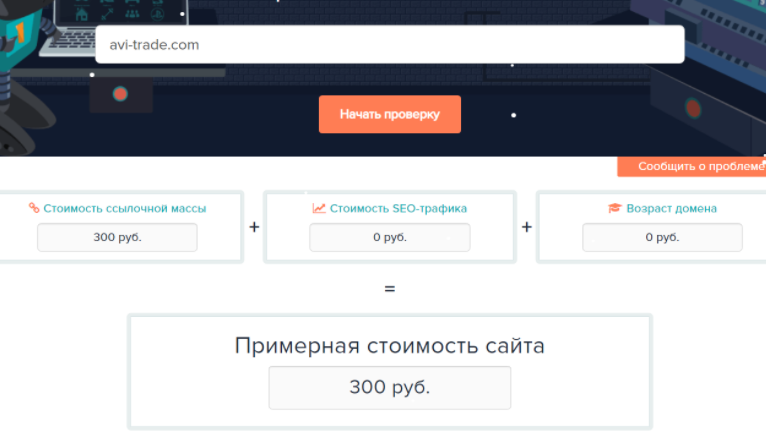Click the growth chart icon beside Стоимость SEO-трафика

pyautogui.click(x=319, y=208)
